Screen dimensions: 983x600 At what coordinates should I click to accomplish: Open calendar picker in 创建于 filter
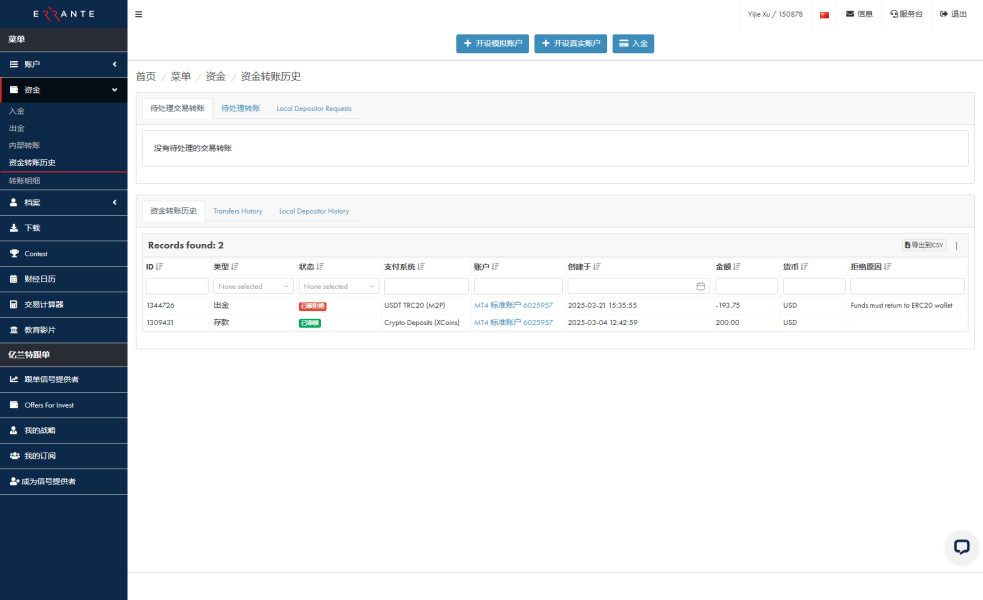(701, 286)
